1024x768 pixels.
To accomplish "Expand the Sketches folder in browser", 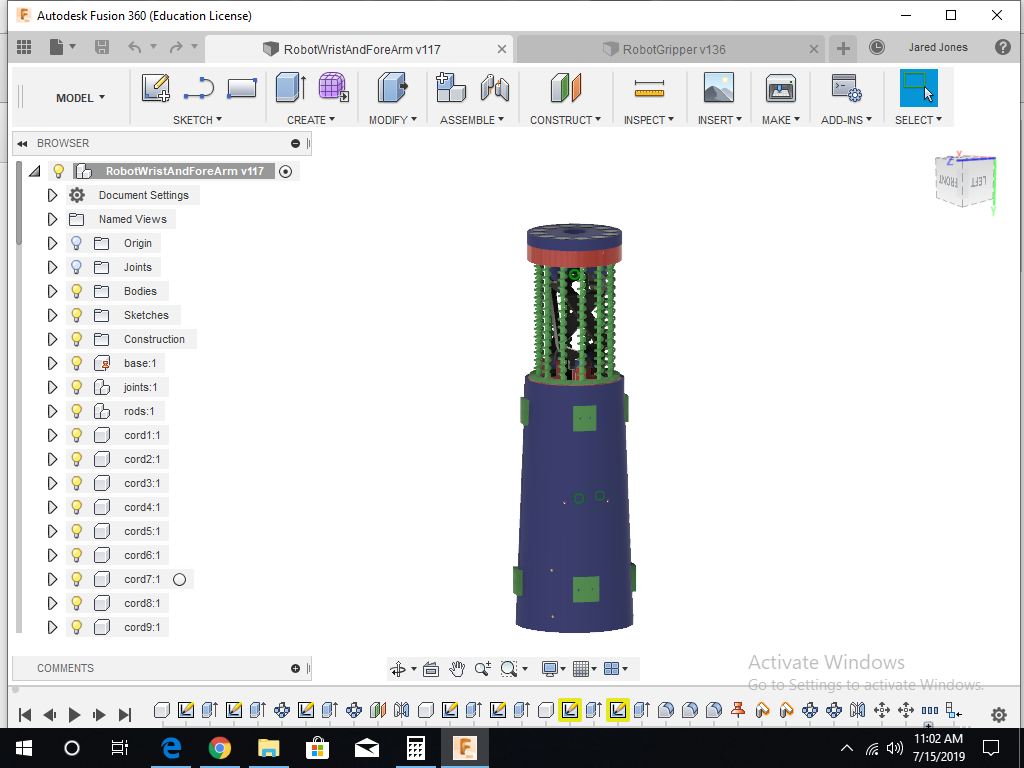I will 52,315.
